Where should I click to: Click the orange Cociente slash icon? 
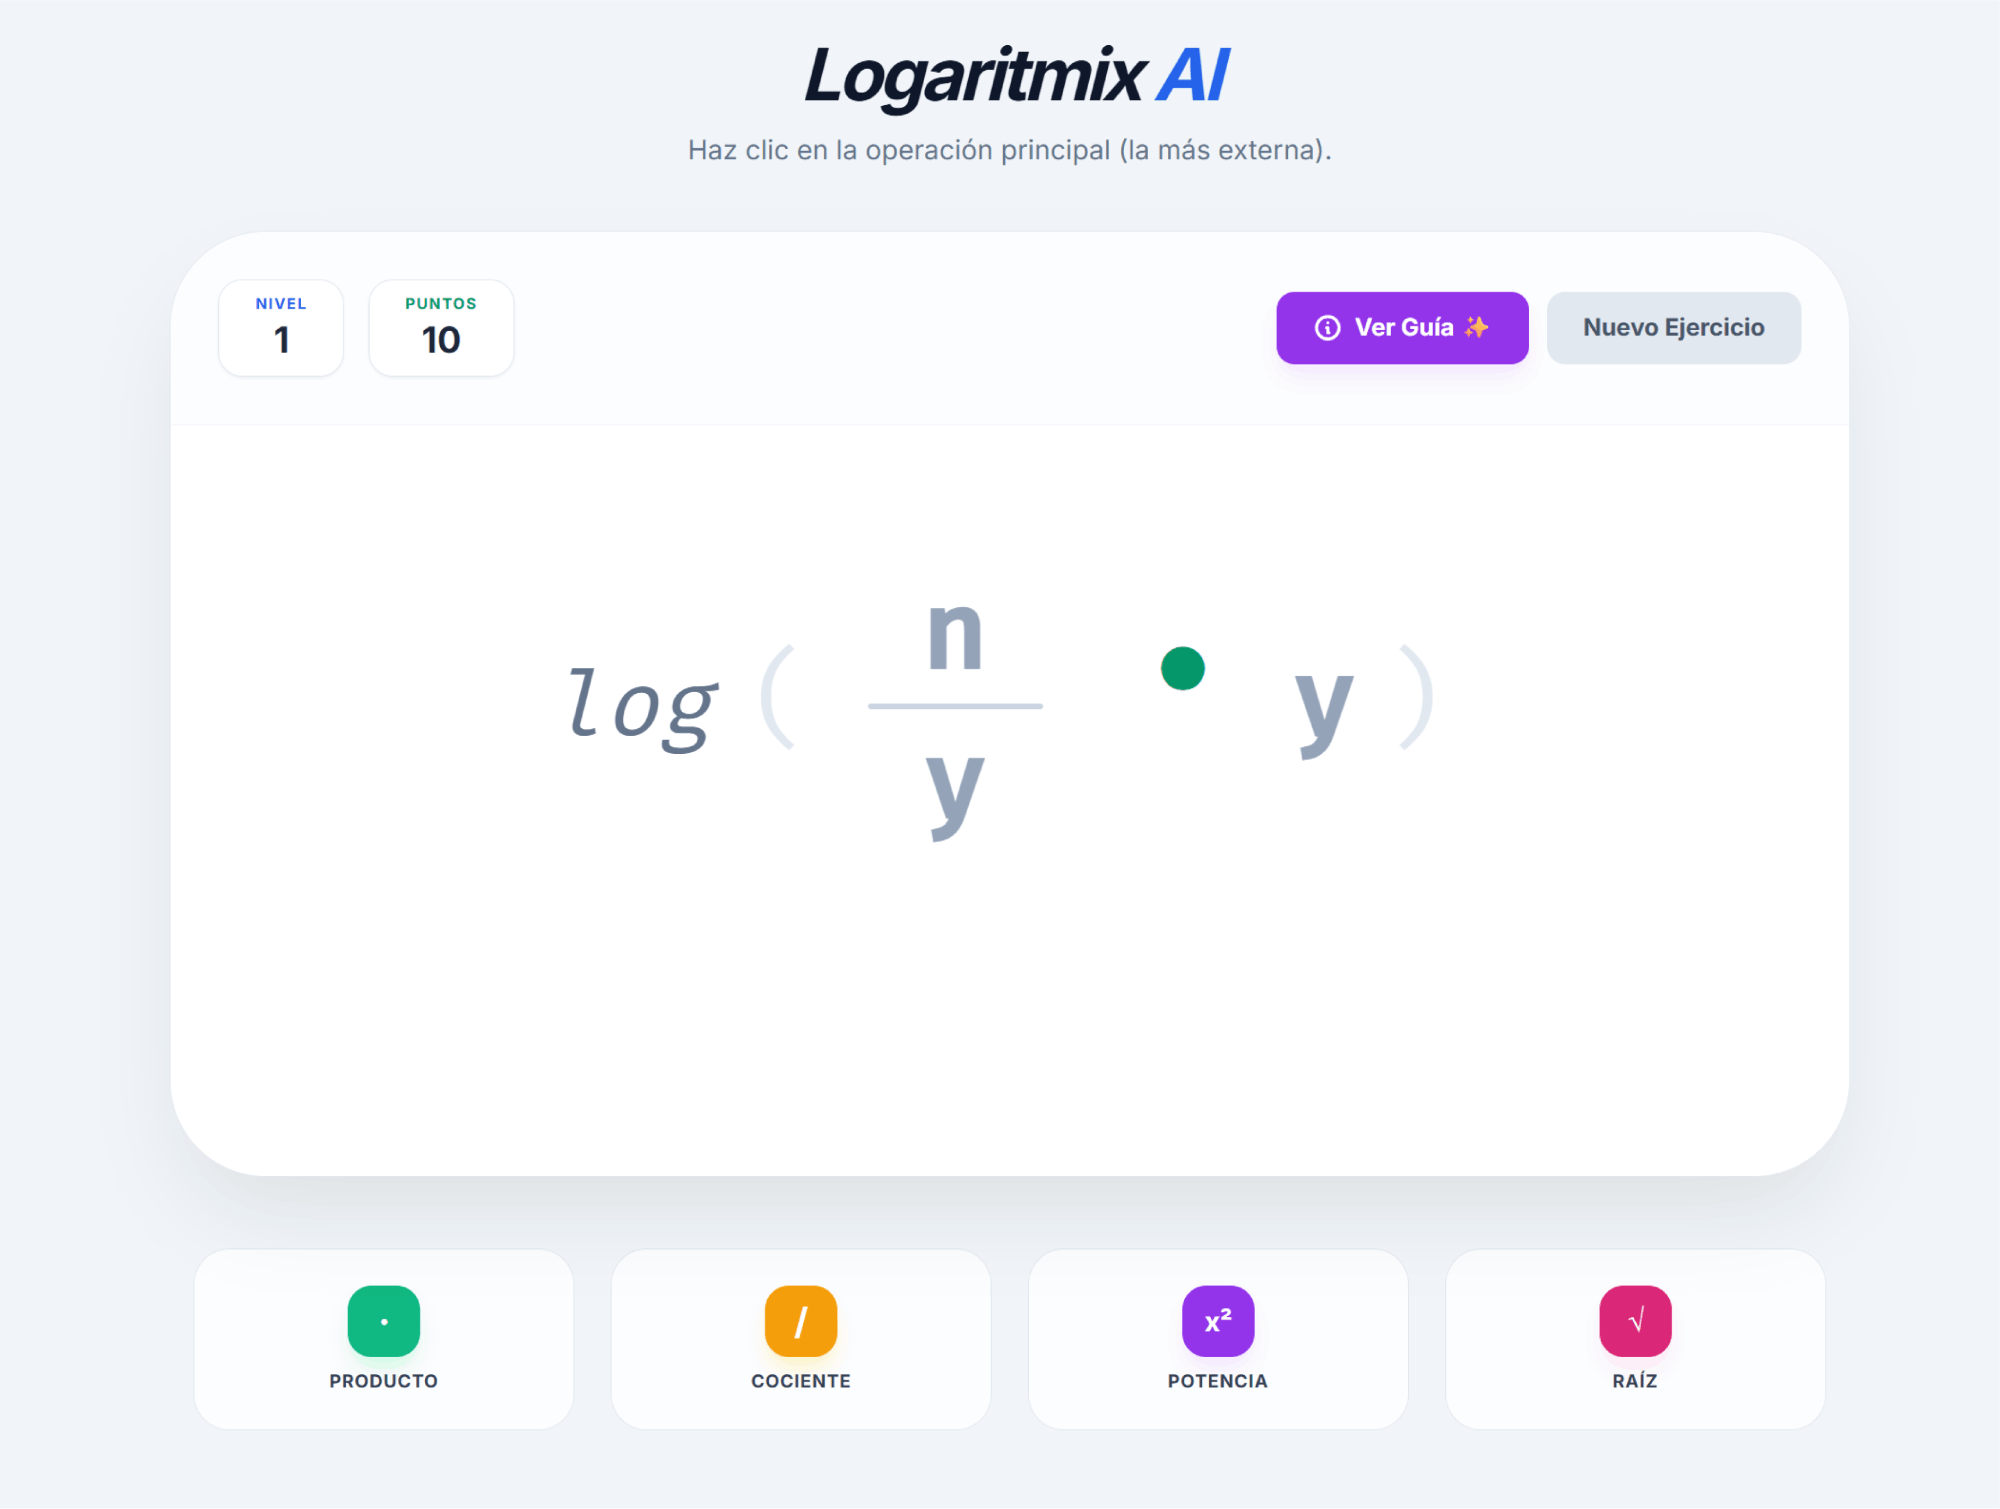coord(800,1321)
